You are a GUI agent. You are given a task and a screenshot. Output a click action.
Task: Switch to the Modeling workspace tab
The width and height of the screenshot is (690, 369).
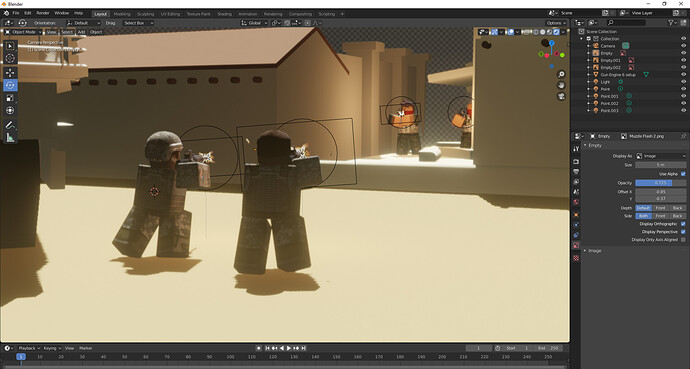(122, 14)
